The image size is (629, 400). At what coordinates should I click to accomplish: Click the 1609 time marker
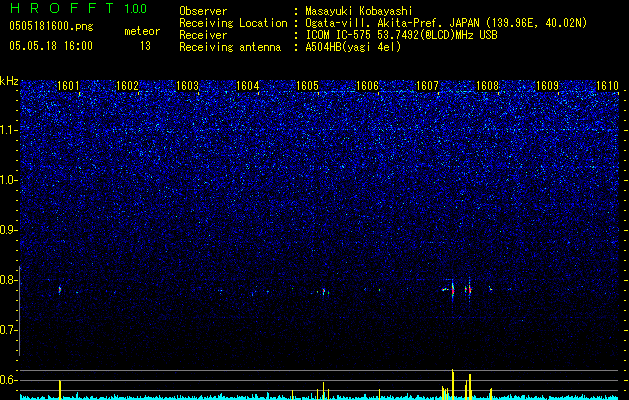pyautogui.click(x=548, y=86)
